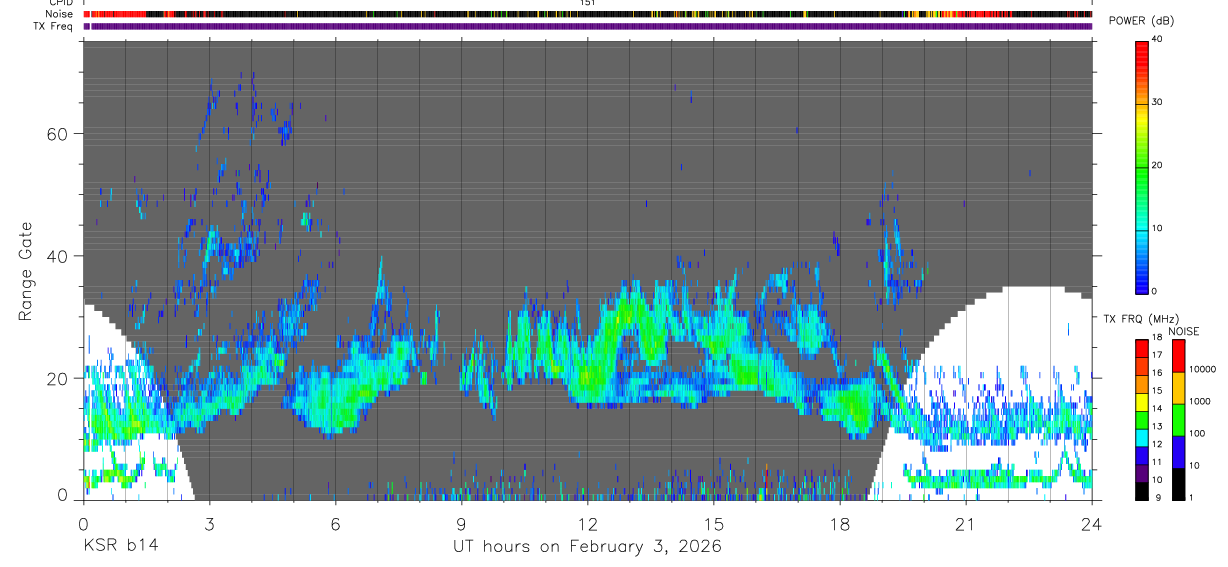Click the cyan segment of TX FRQ color bar
This screenshot has height=567, width=1228.
[1142, 438]
